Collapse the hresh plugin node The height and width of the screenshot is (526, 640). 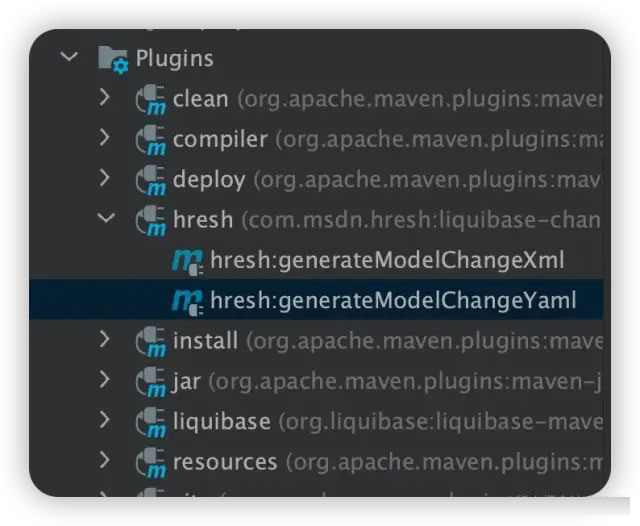(105, 218)
